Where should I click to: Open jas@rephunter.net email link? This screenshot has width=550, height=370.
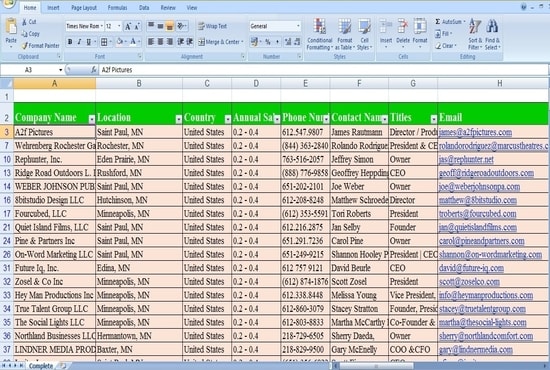coord(466,160)
